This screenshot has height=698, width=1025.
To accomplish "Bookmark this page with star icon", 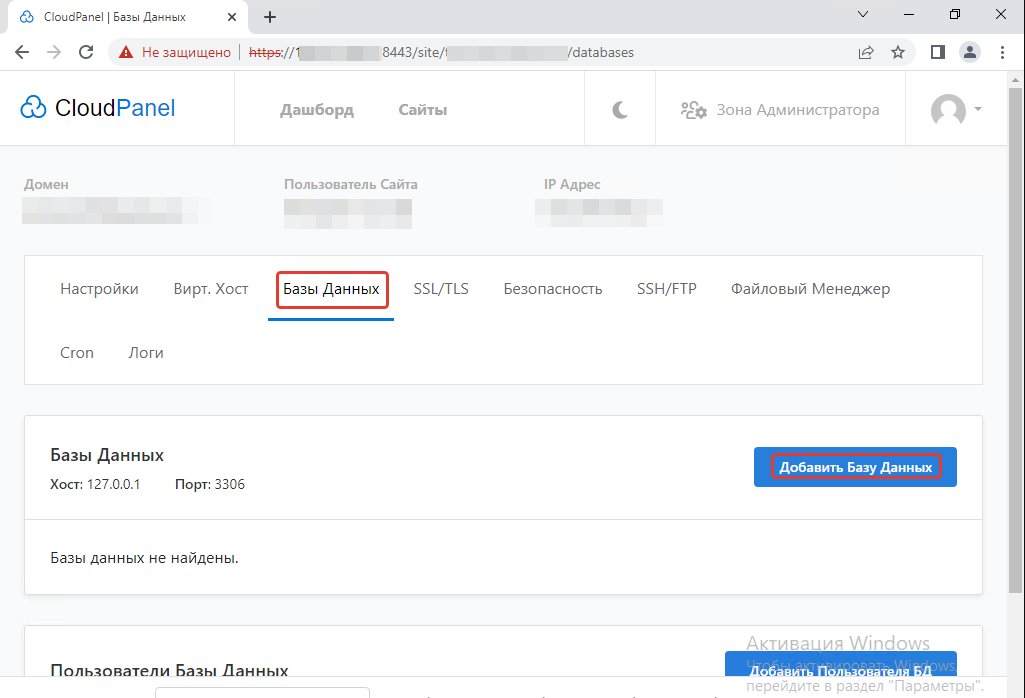I will click(897, 52).
